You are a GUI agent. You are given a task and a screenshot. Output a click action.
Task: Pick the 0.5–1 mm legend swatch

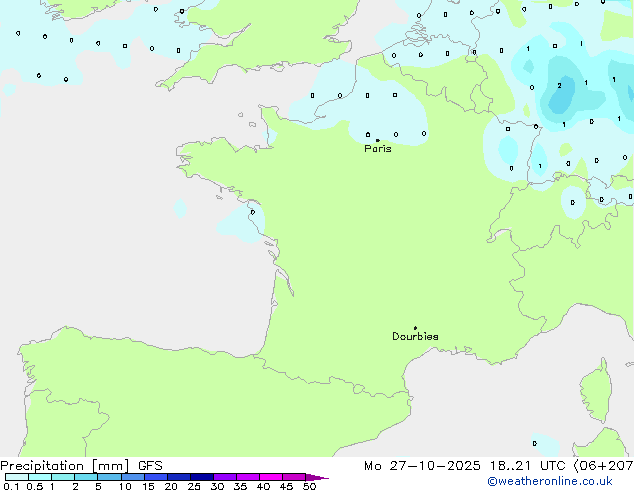coord(40,477)
